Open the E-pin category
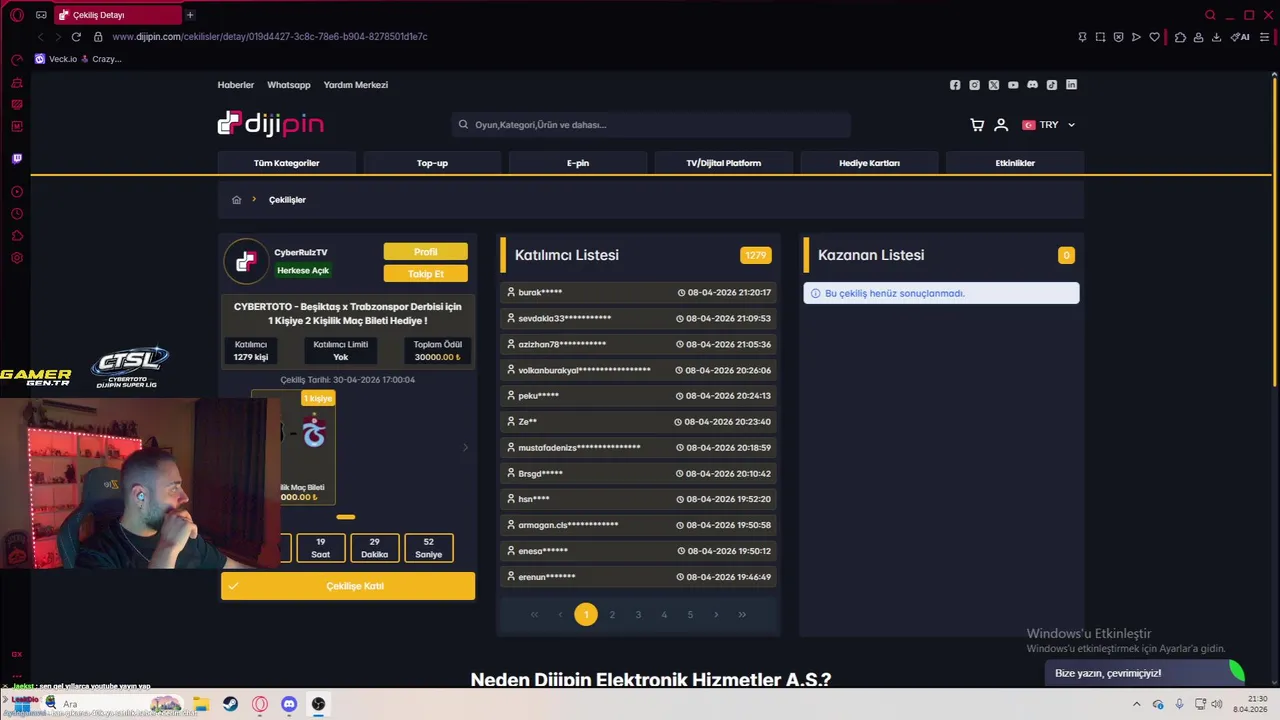The width and height of the screenshot is (1280, 720). 578,163
